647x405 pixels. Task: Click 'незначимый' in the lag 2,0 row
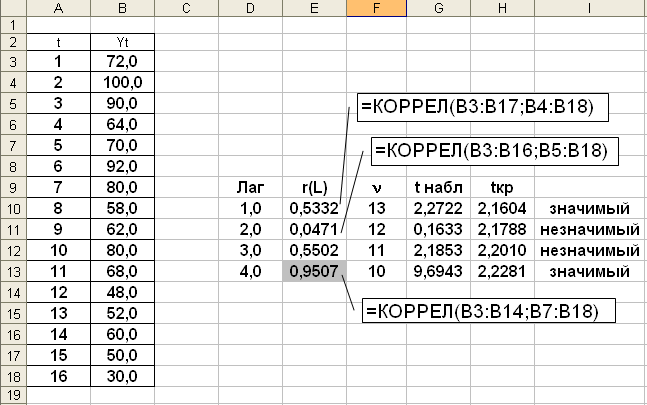point(590,230)
